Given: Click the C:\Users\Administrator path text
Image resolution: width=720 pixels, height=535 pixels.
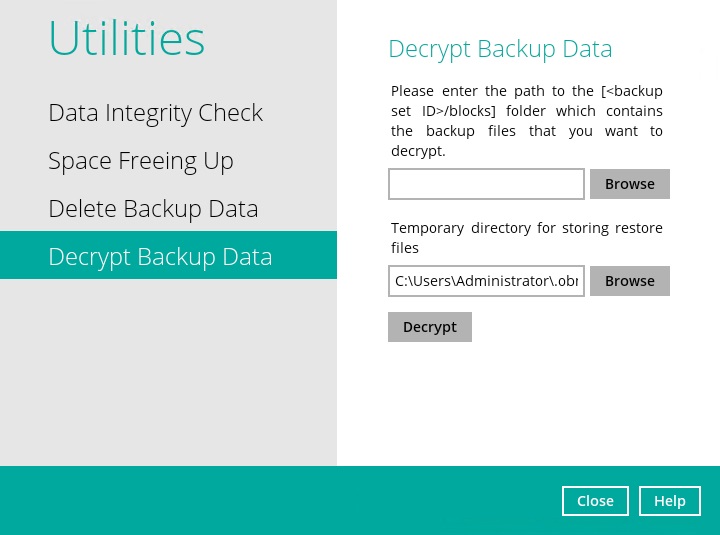Looking at the screenshot, I should 484,281.
